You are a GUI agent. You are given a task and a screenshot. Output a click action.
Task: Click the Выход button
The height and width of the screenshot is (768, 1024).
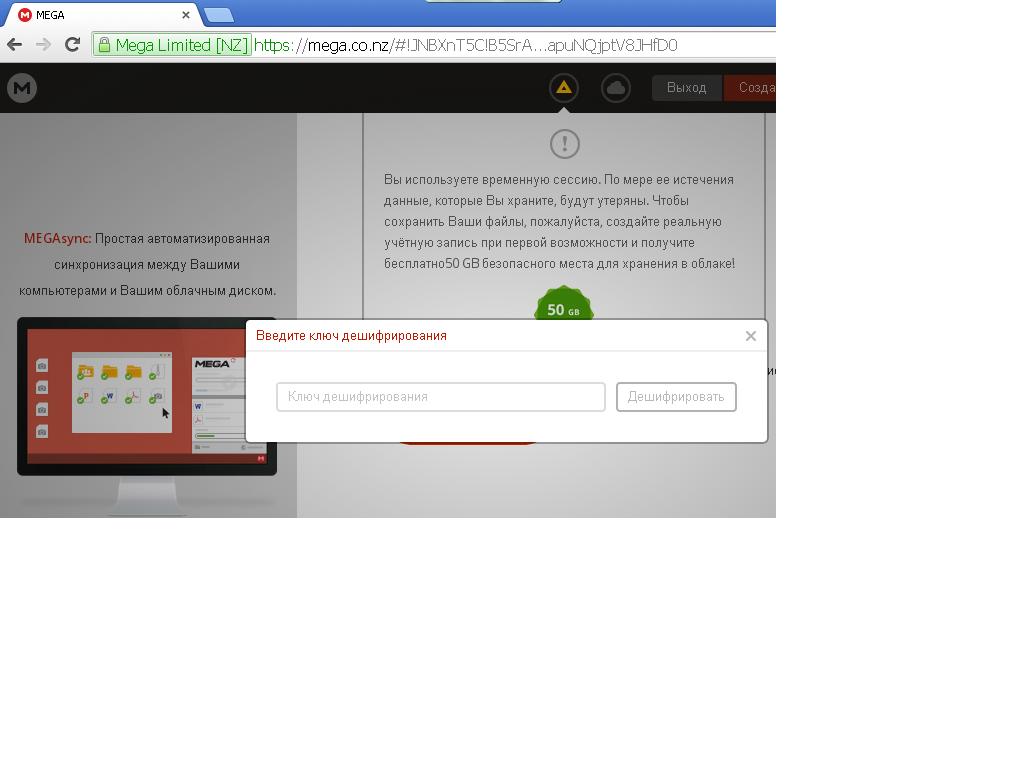click(x=686, y=88)
